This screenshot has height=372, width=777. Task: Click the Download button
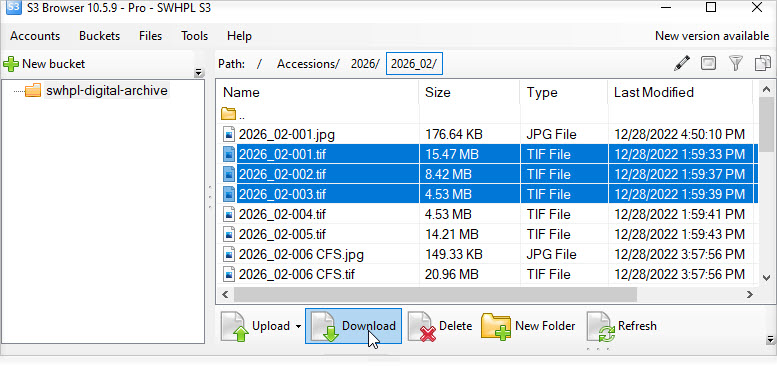(x=353, y=326)
